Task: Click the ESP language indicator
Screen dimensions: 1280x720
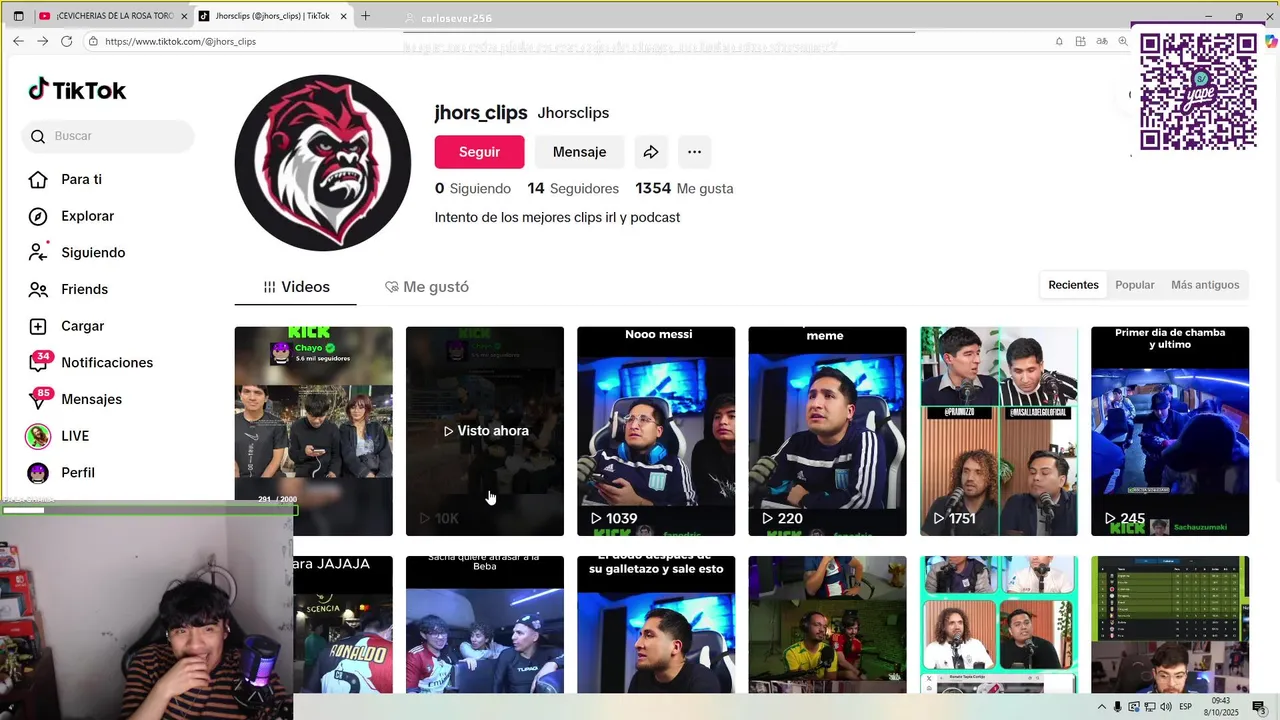Action: pyautogui.click(x=1185, y=707)
